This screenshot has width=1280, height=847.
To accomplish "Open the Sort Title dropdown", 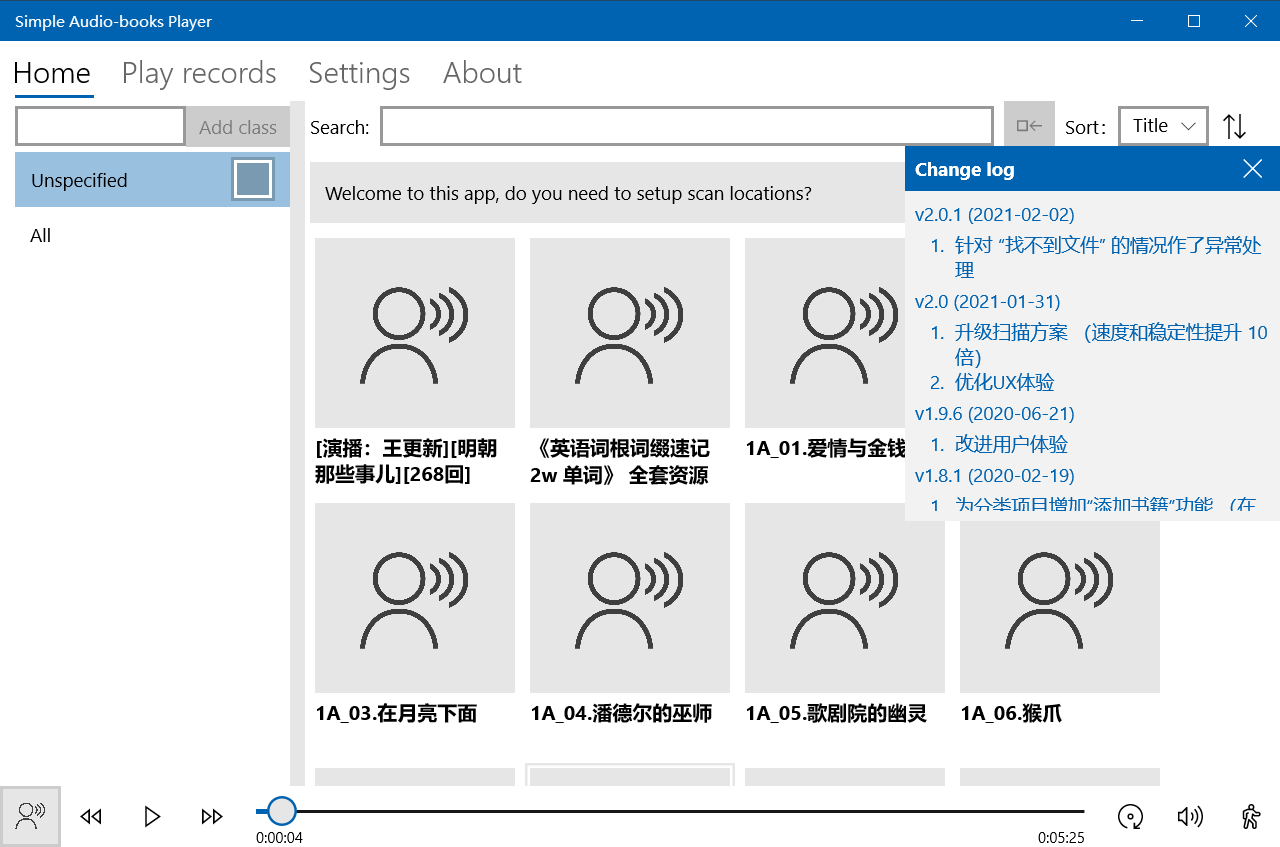I will click(1163, 126).
